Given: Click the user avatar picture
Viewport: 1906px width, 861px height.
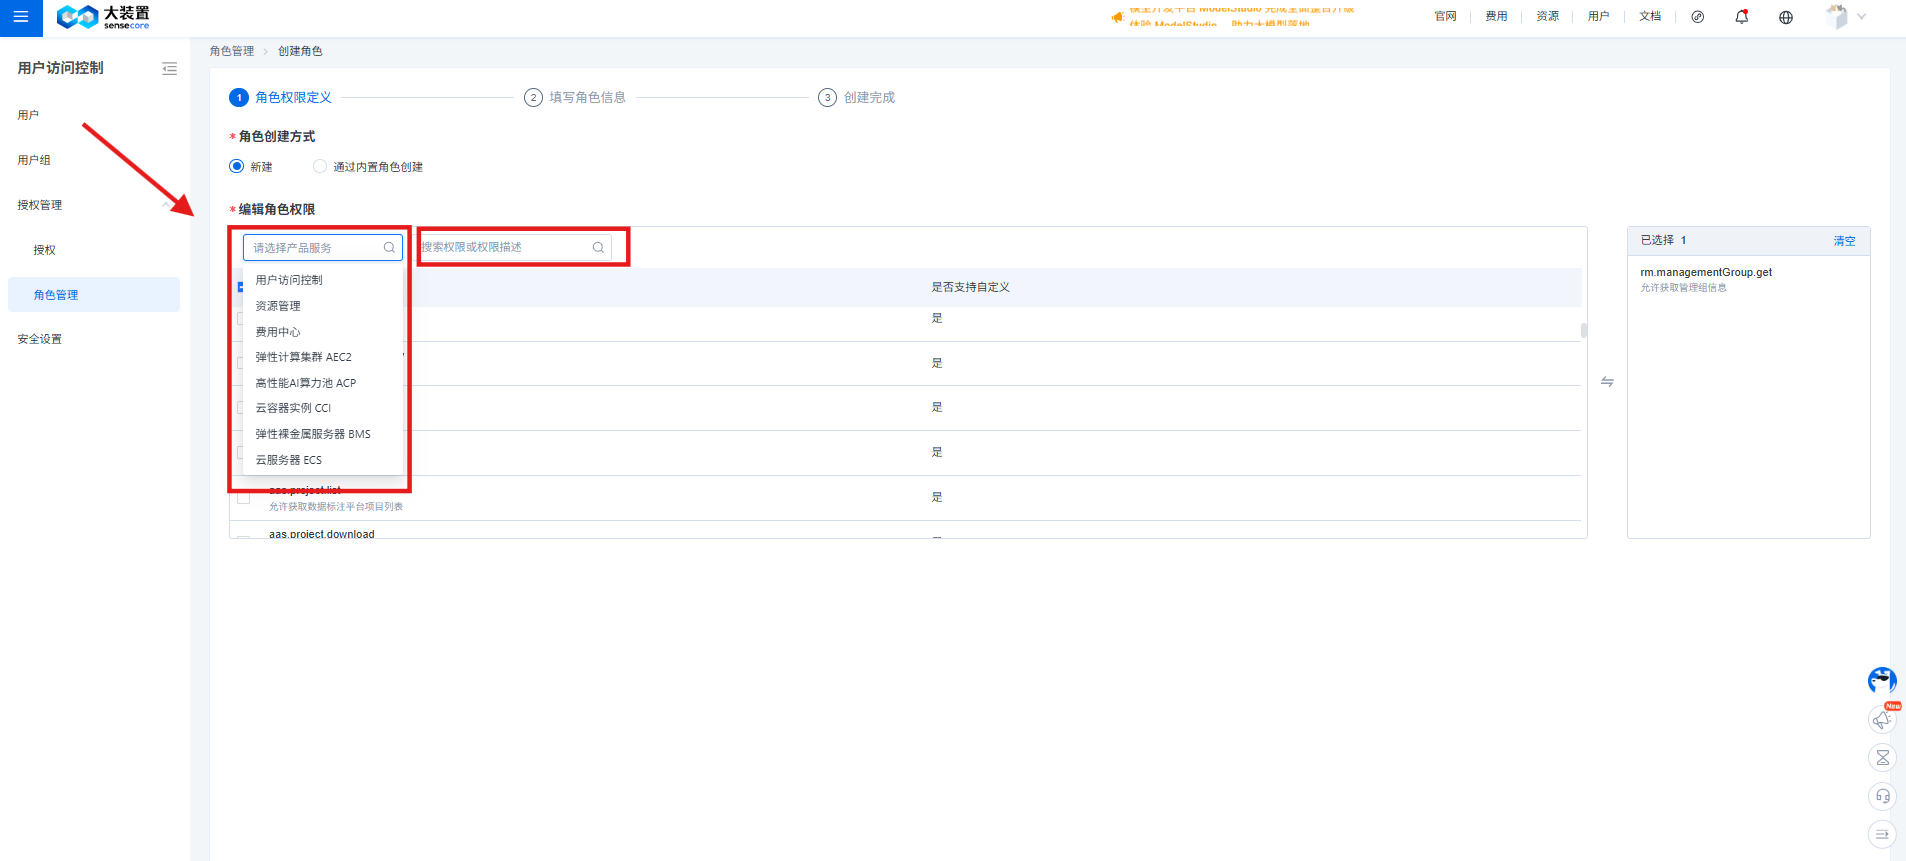Looking at the screenshot, I should pos(1836,17).
